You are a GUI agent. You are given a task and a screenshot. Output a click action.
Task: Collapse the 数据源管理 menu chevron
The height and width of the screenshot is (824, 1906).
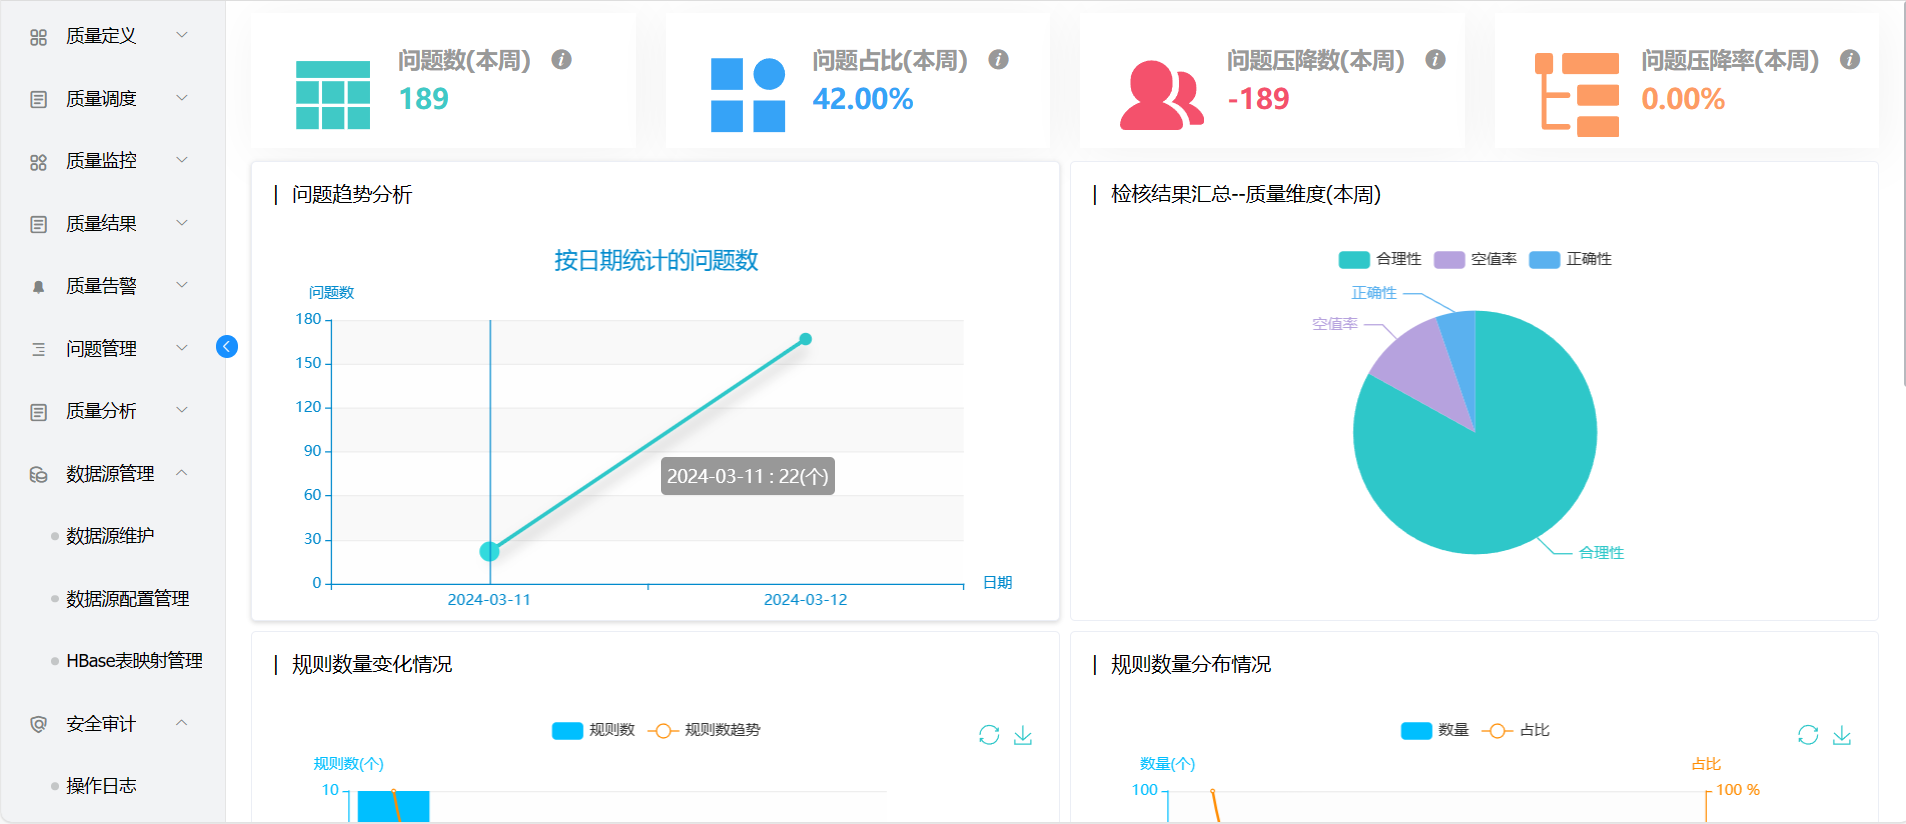182,473
